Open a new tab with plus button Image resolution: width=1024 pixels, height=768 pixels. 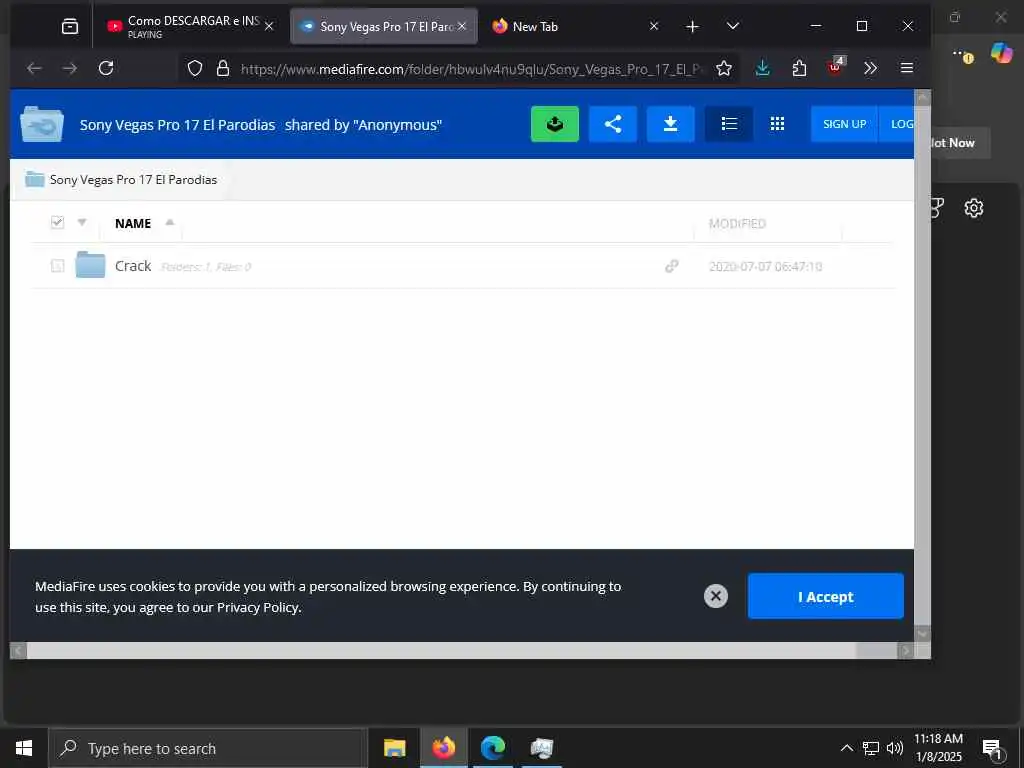(x=692, y=26)
